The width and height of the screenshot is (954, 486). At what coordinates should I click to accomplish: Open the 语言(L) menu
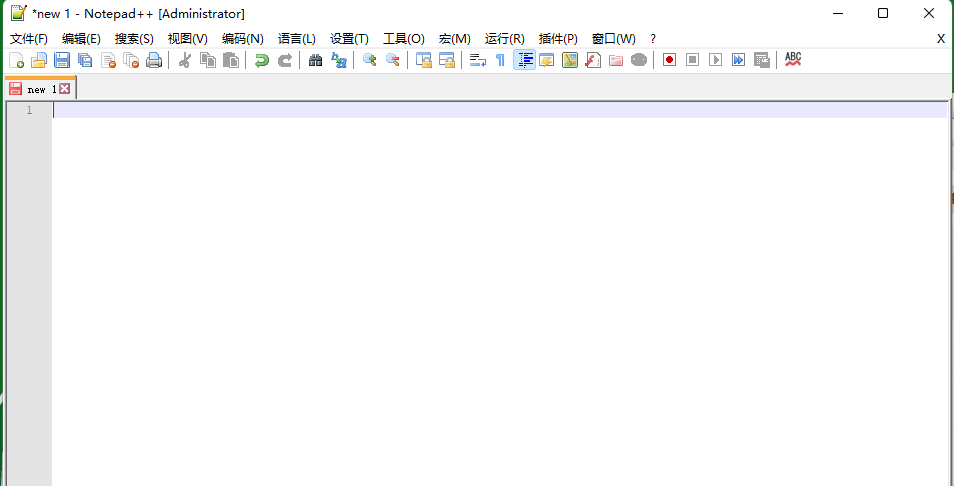point(297,39)
